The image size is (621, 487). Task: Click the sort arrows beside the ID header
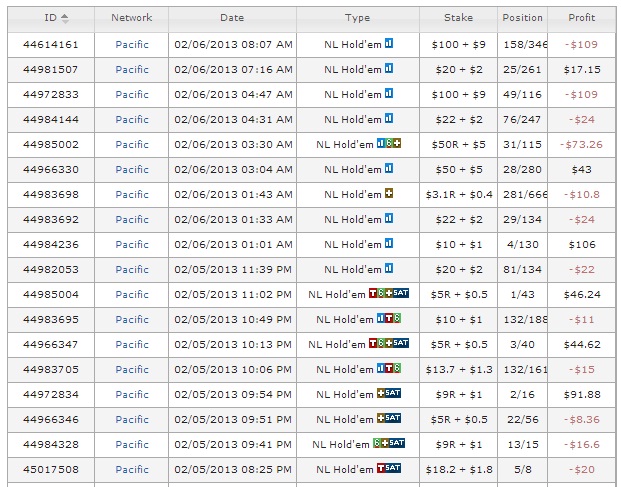tap(65, 18)
